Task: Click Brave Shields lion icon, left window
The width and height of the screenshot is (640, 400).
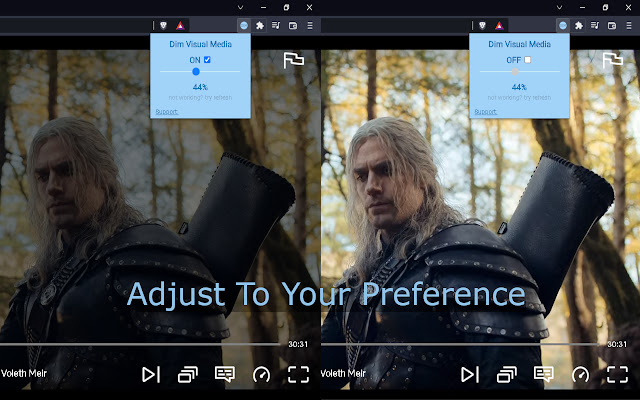Action: (x=163, y=26)
